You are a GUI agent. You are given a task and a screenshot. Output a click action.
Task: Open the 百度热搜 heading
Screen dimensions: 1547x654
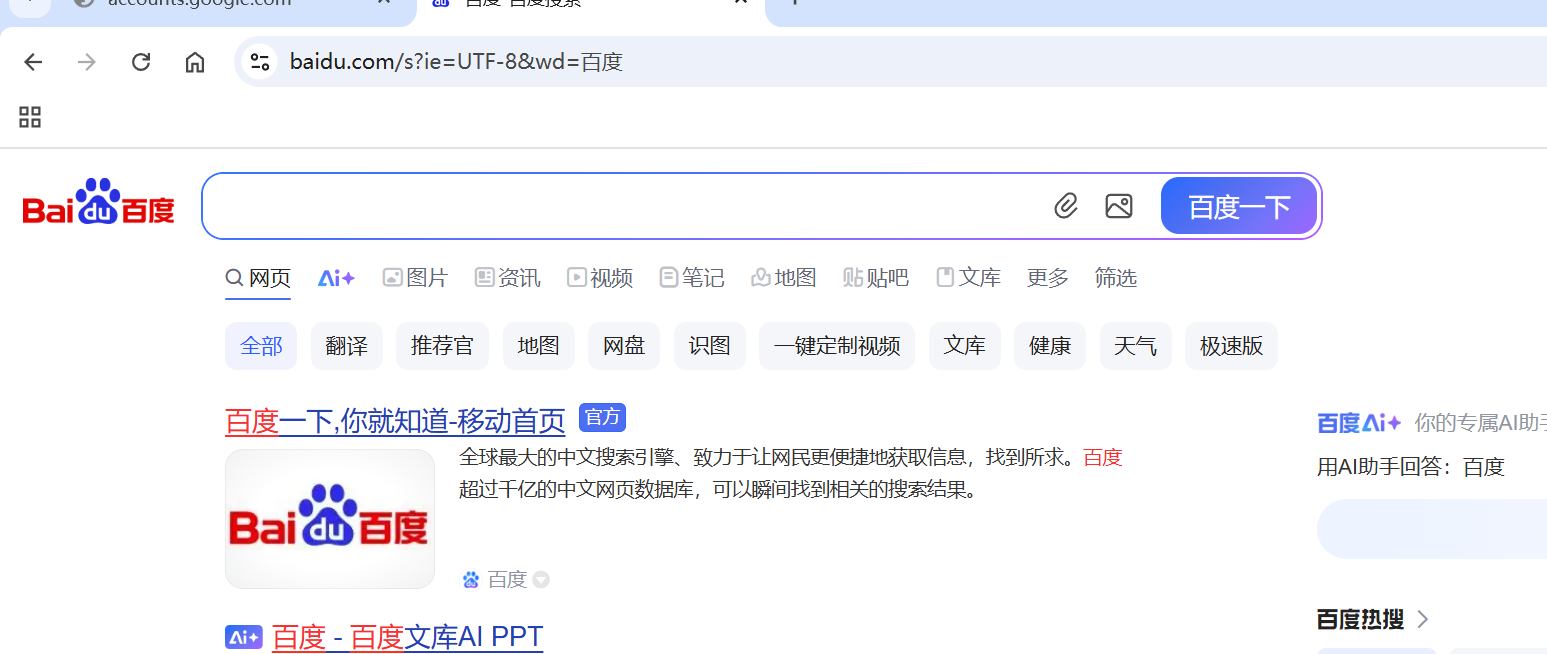coord(1360,619)
